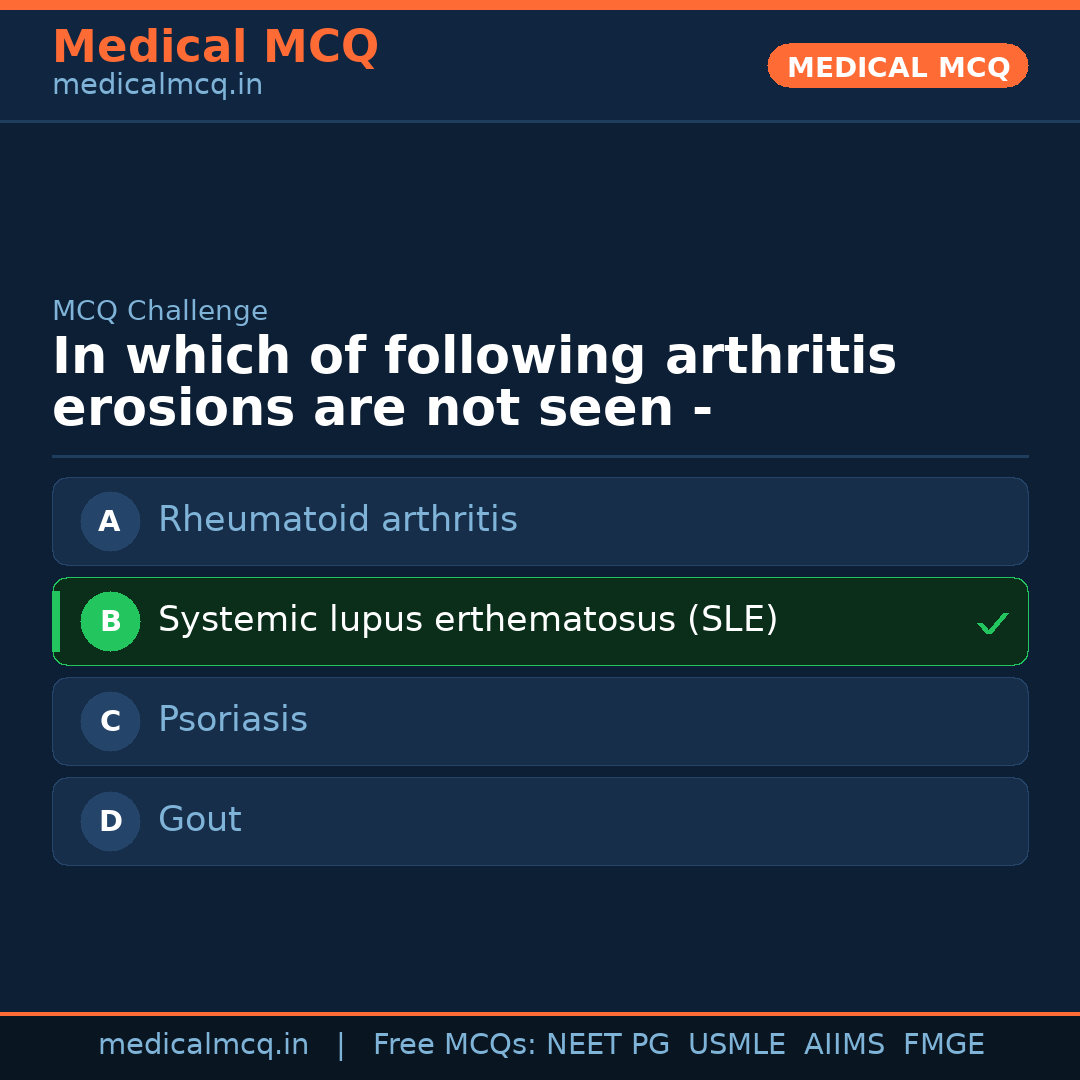This screenshot has height=1080, width=1080.
Task: Click the arthritis erosions question text
Action: point(474,382)
